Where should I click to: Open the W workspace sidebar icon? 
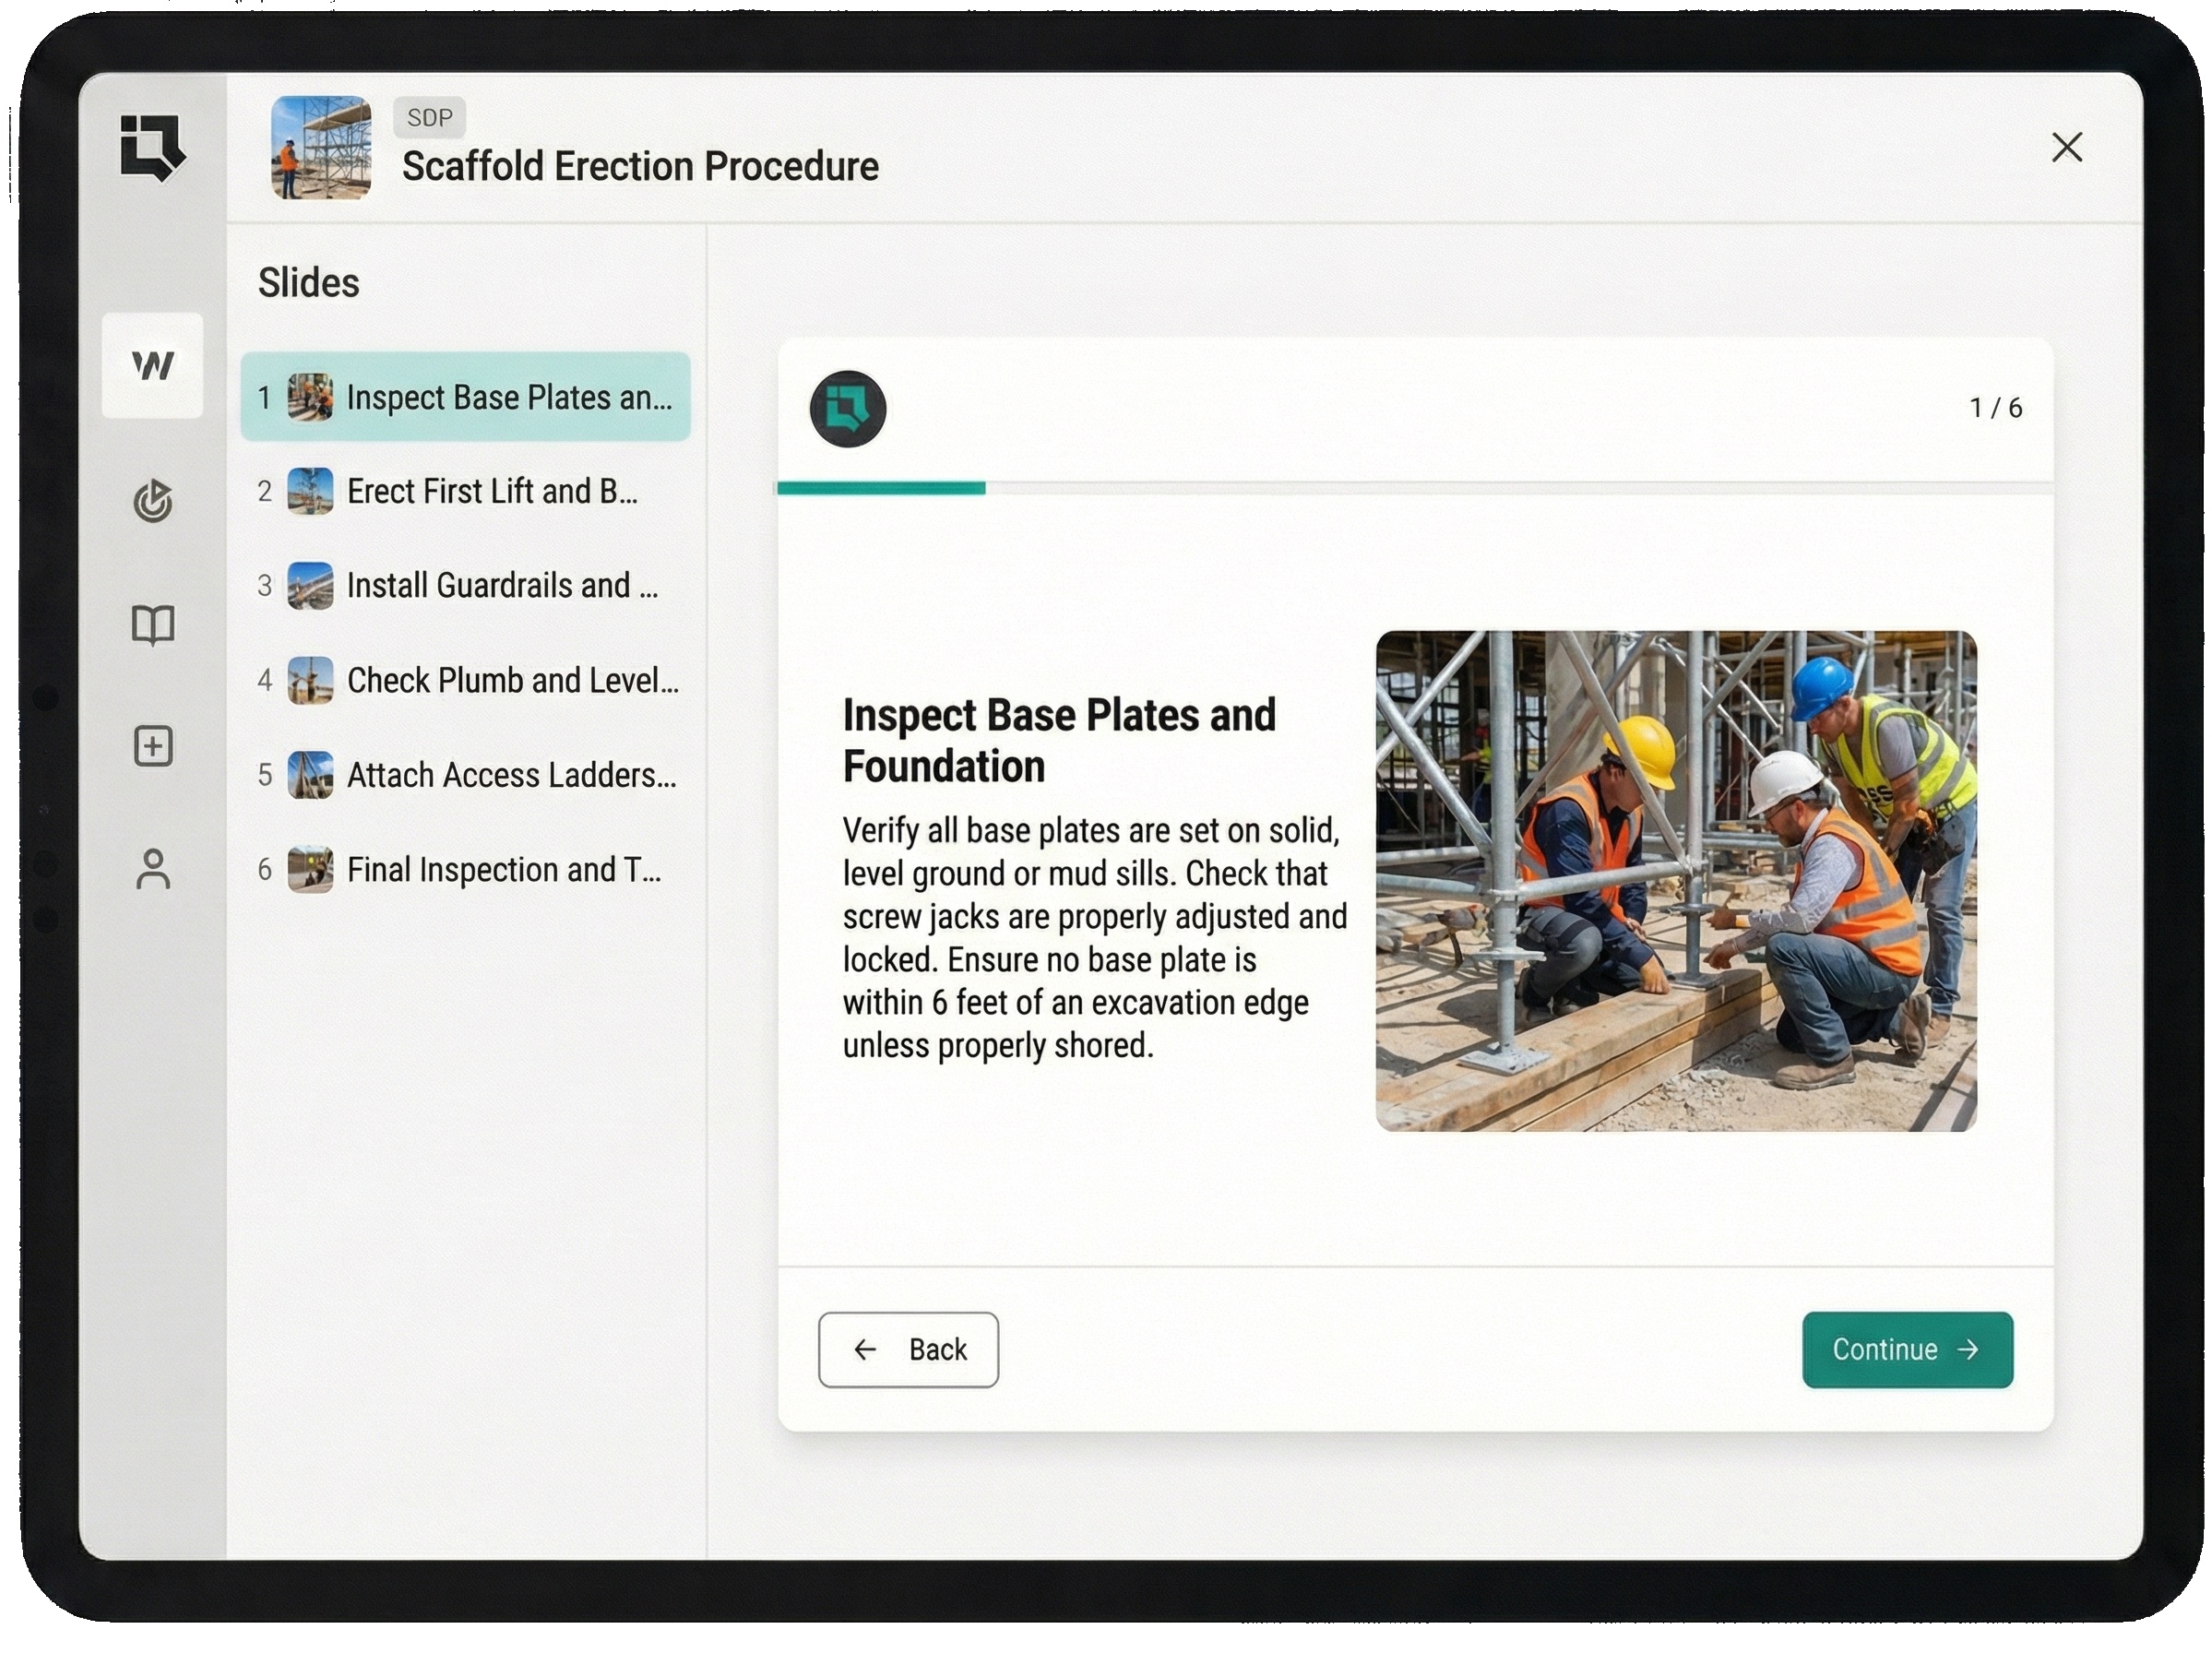click(152, 365)
